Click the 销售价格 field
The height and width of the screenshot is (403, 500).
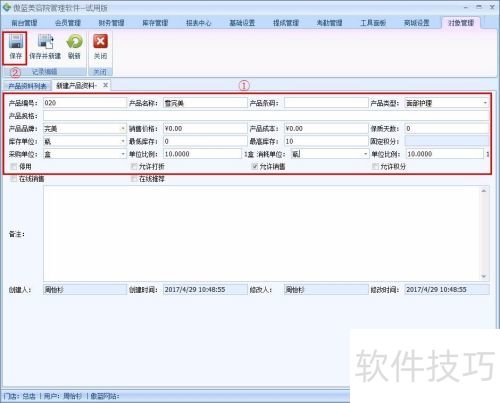[x=205, y=129]
